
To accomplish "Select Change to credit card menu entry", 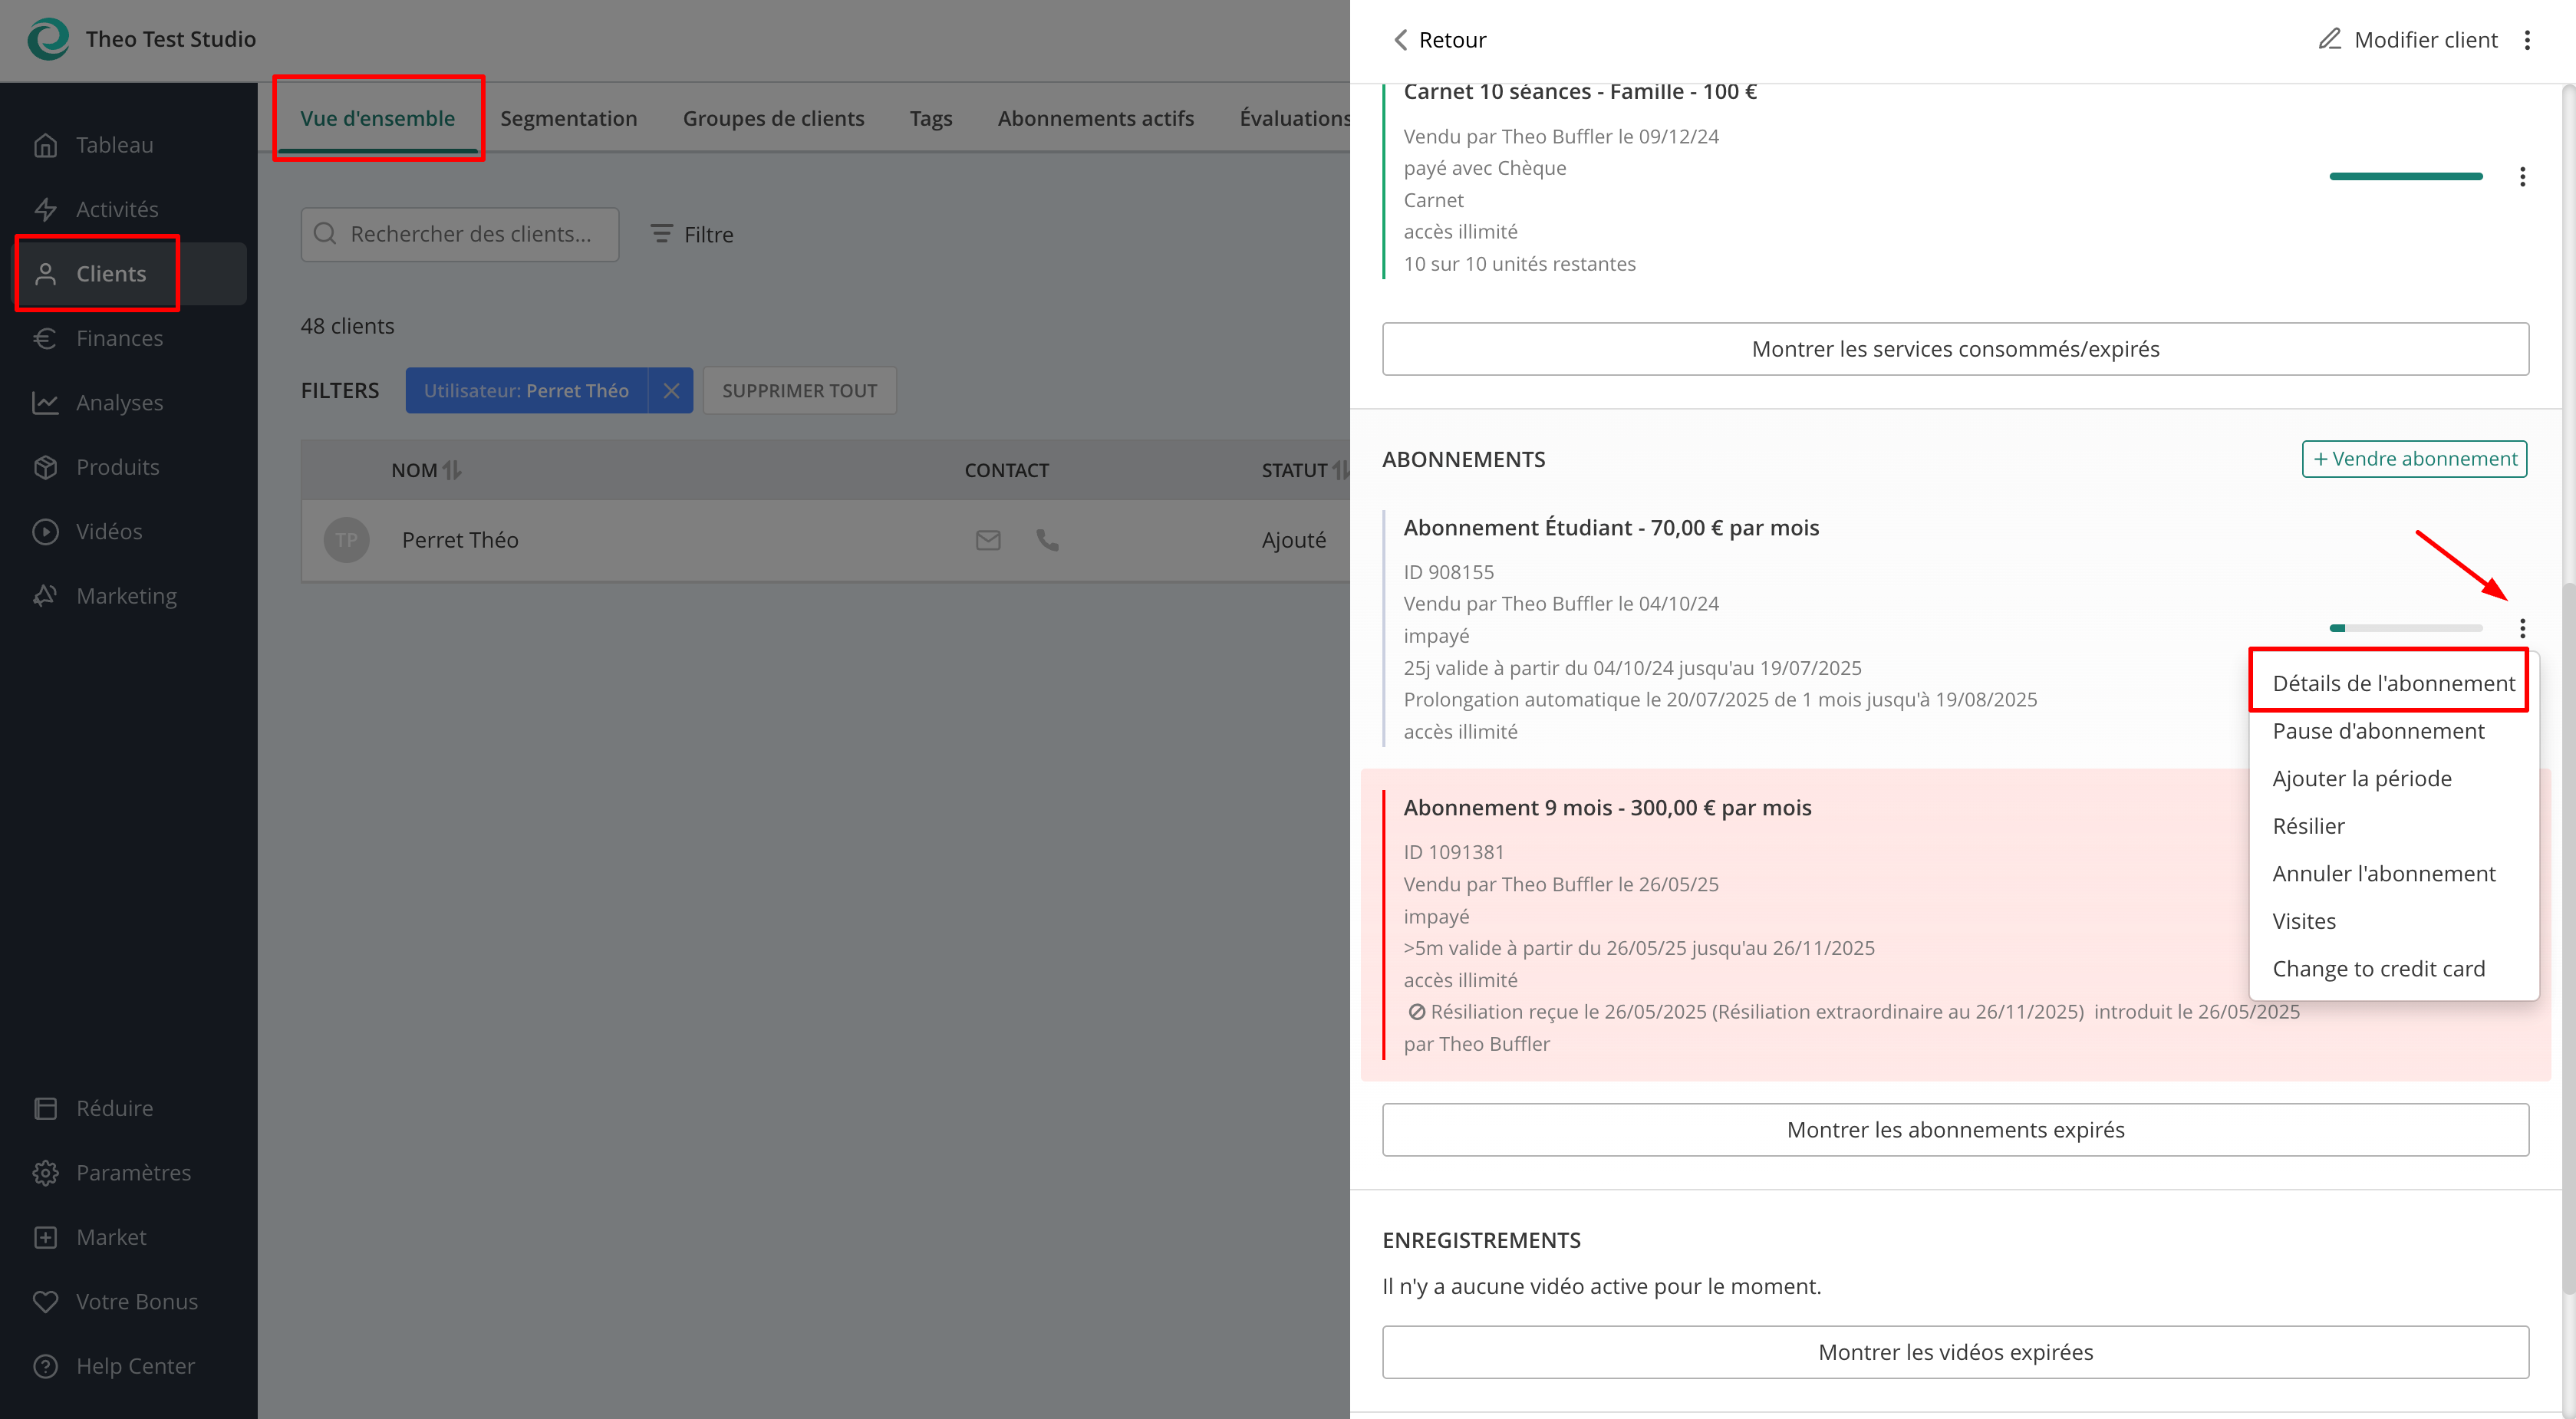I will coord(2393,969).
